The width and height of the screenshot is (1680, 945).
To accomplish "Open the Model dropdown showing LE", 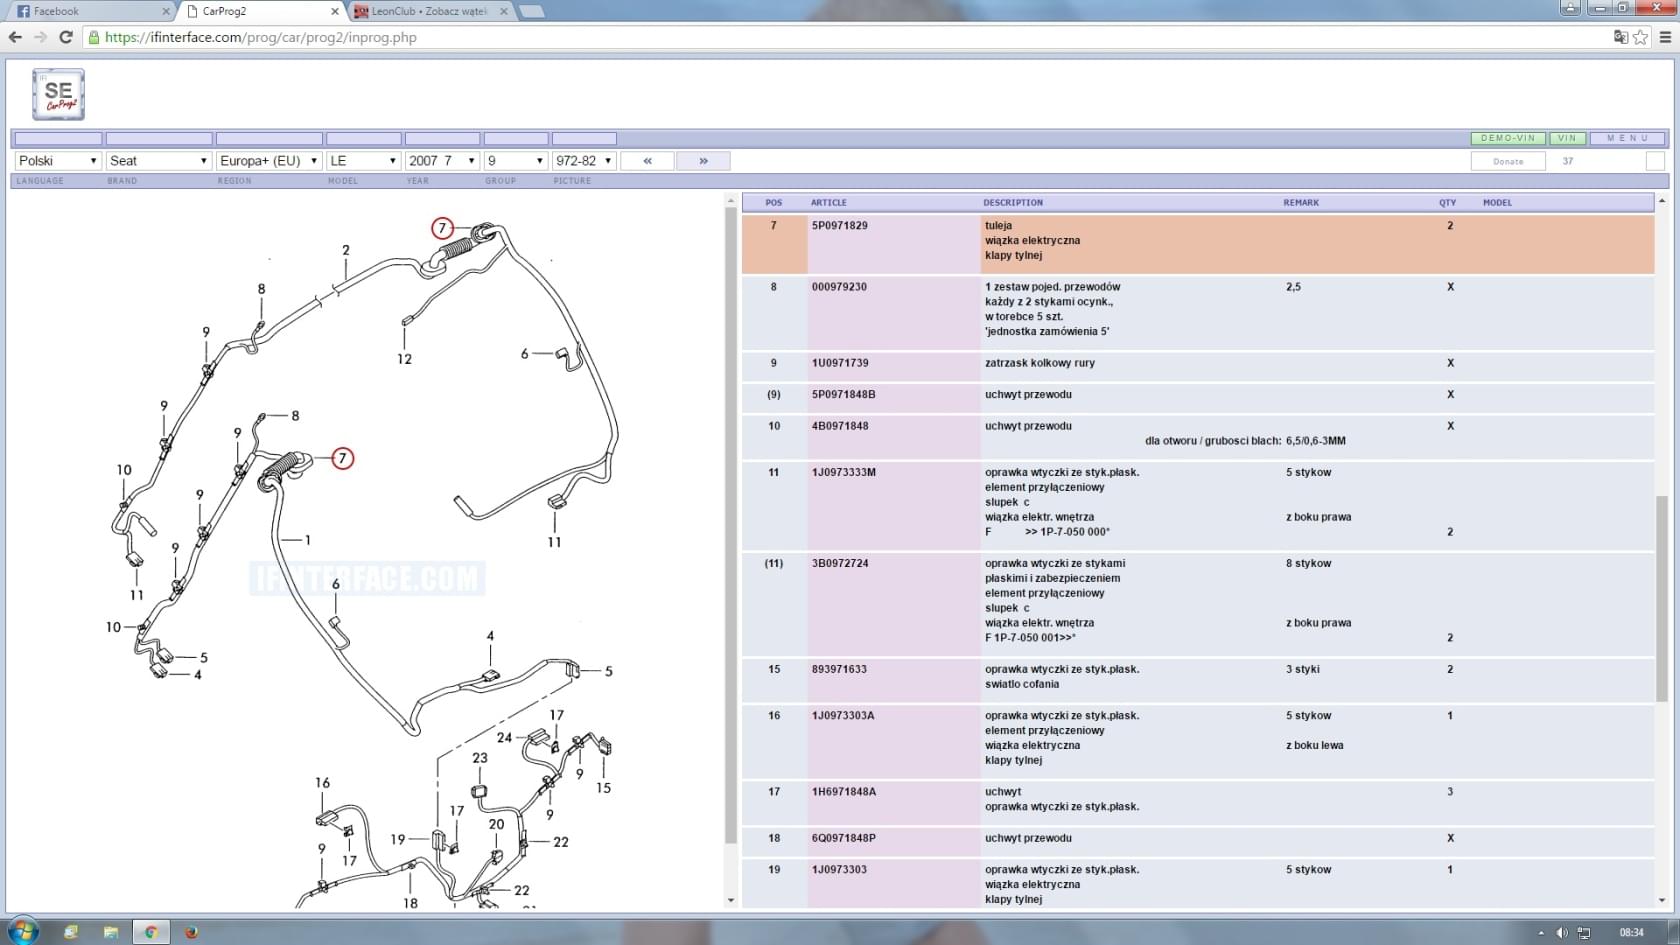I will point(364,160).
